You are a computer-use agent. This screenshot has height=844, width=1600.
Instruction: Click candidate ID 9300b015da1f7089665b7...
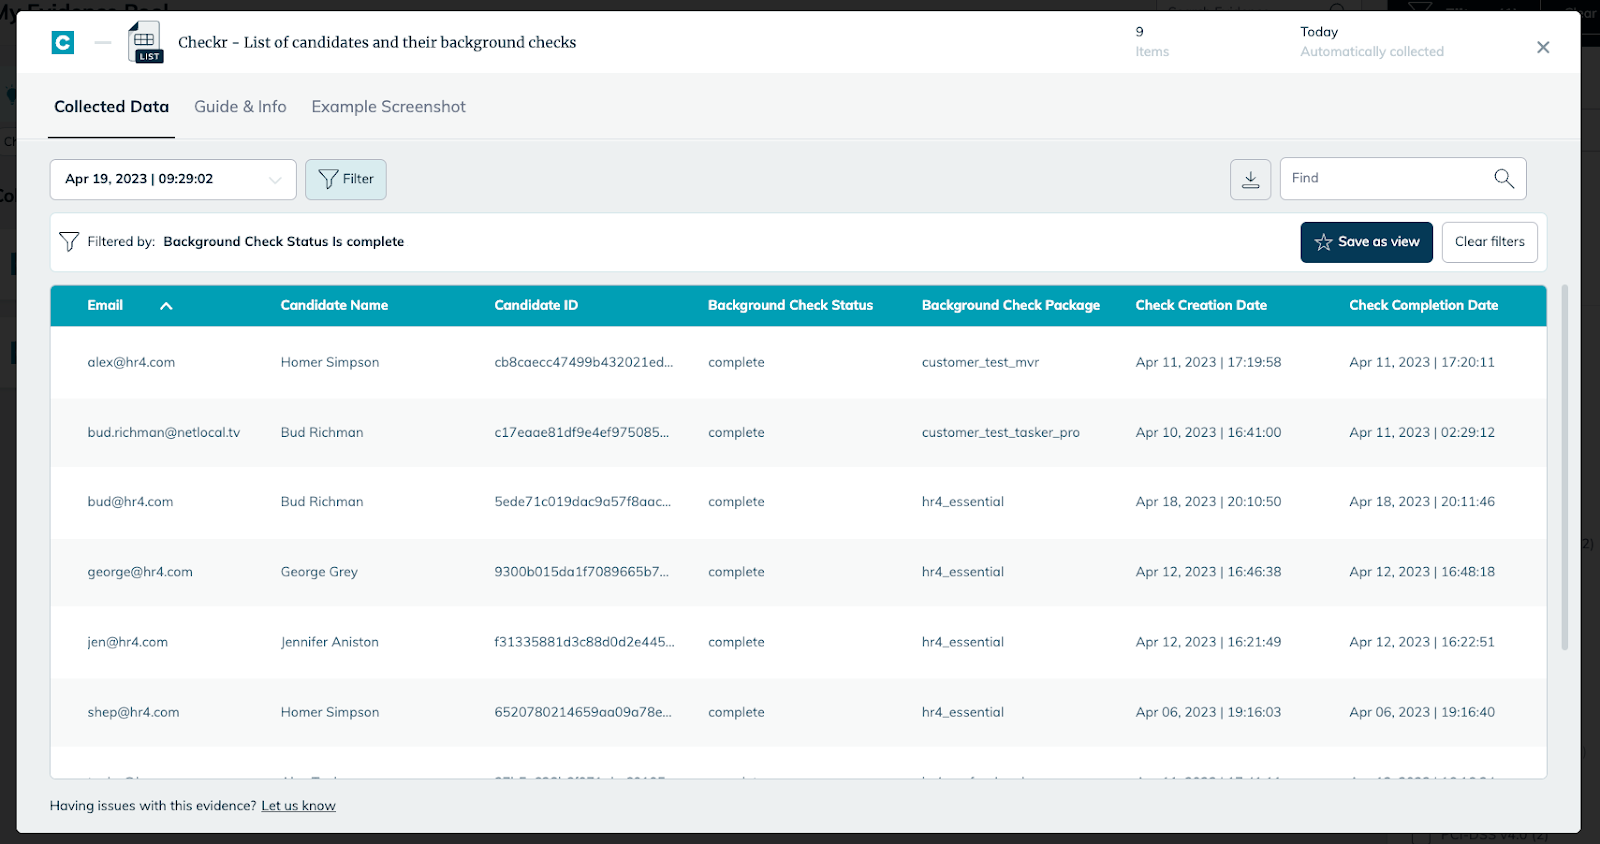[x=582, y=572]
